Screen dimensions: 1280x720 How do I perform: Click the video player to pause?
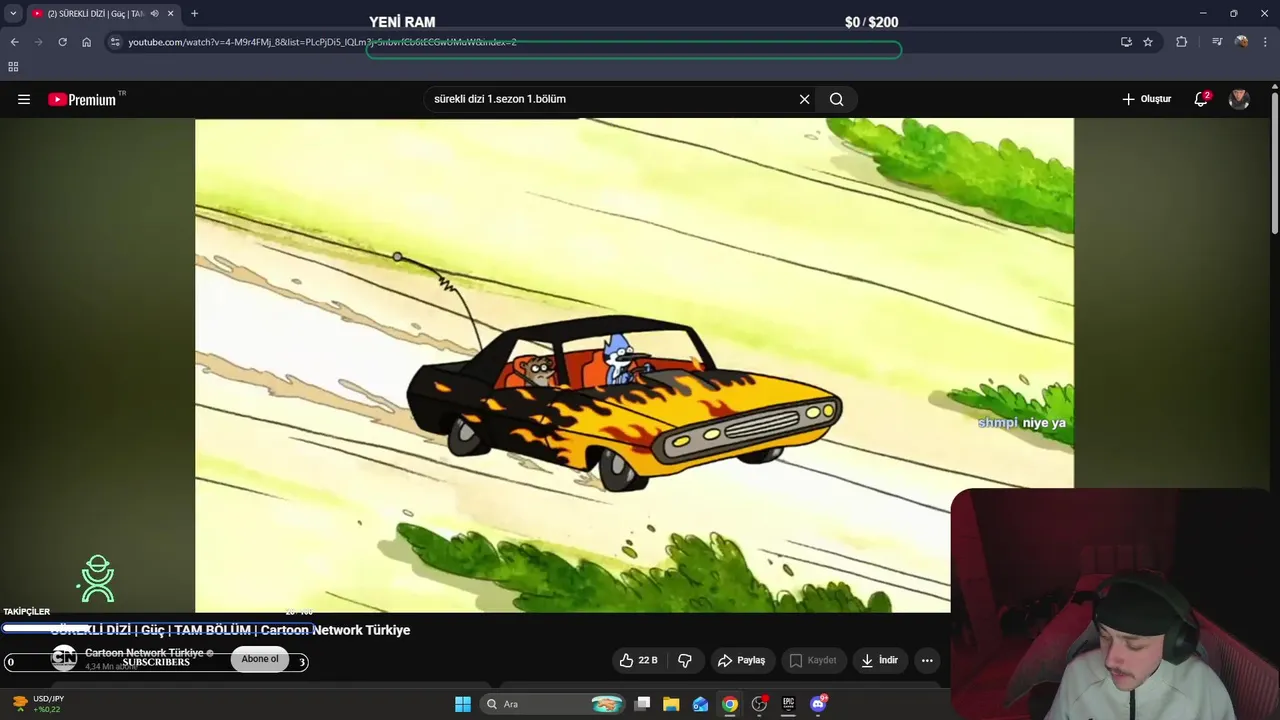[634, 365]
